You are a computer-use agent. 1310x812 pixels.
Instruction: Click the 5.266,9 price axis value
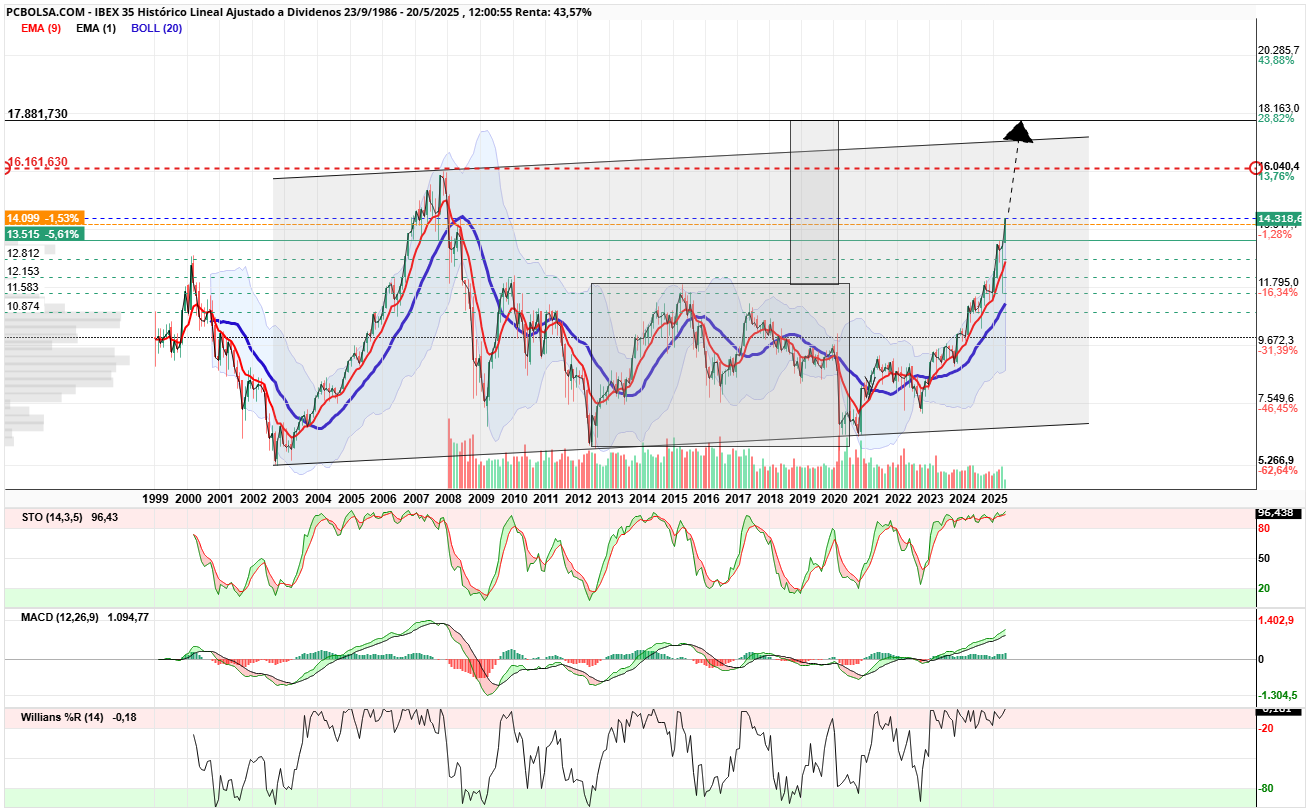tap(1277, 459)
